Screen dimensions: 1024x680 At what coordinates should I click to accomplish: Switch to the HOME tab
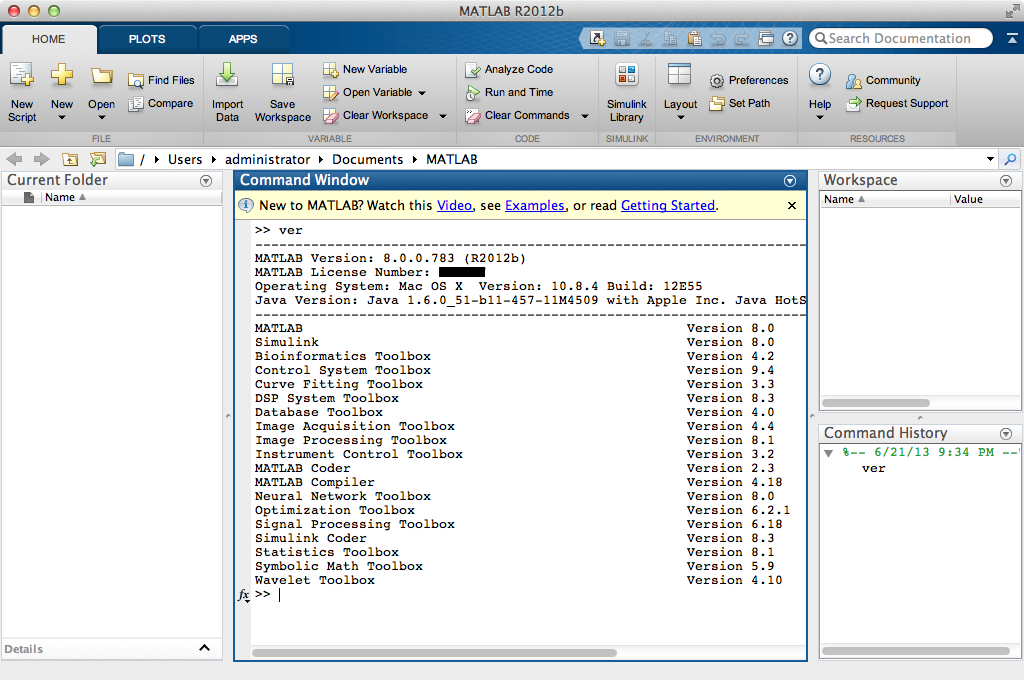pos(48,39)
